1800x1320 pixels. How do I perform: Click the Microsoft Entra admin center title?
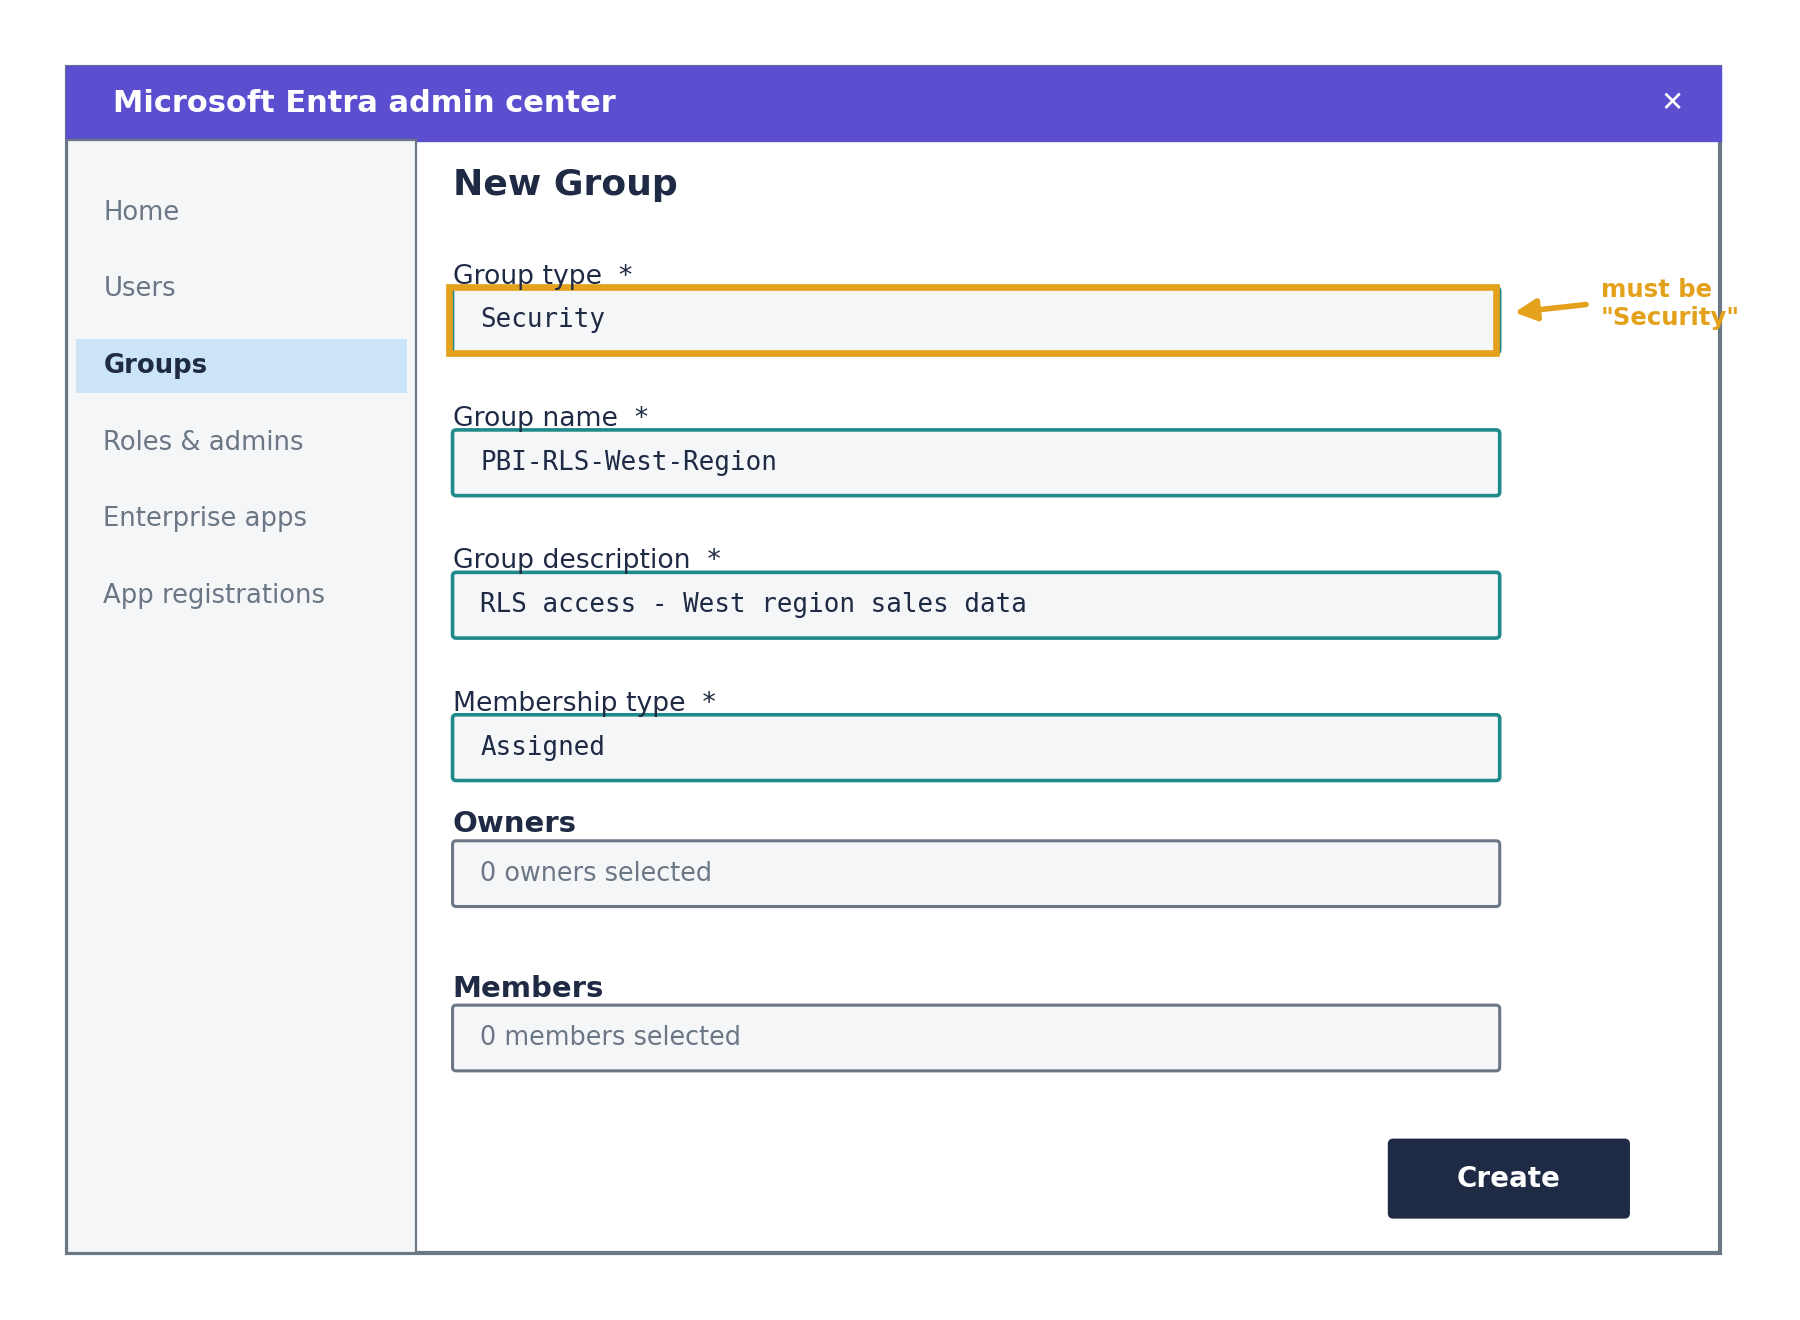[364, 102]
